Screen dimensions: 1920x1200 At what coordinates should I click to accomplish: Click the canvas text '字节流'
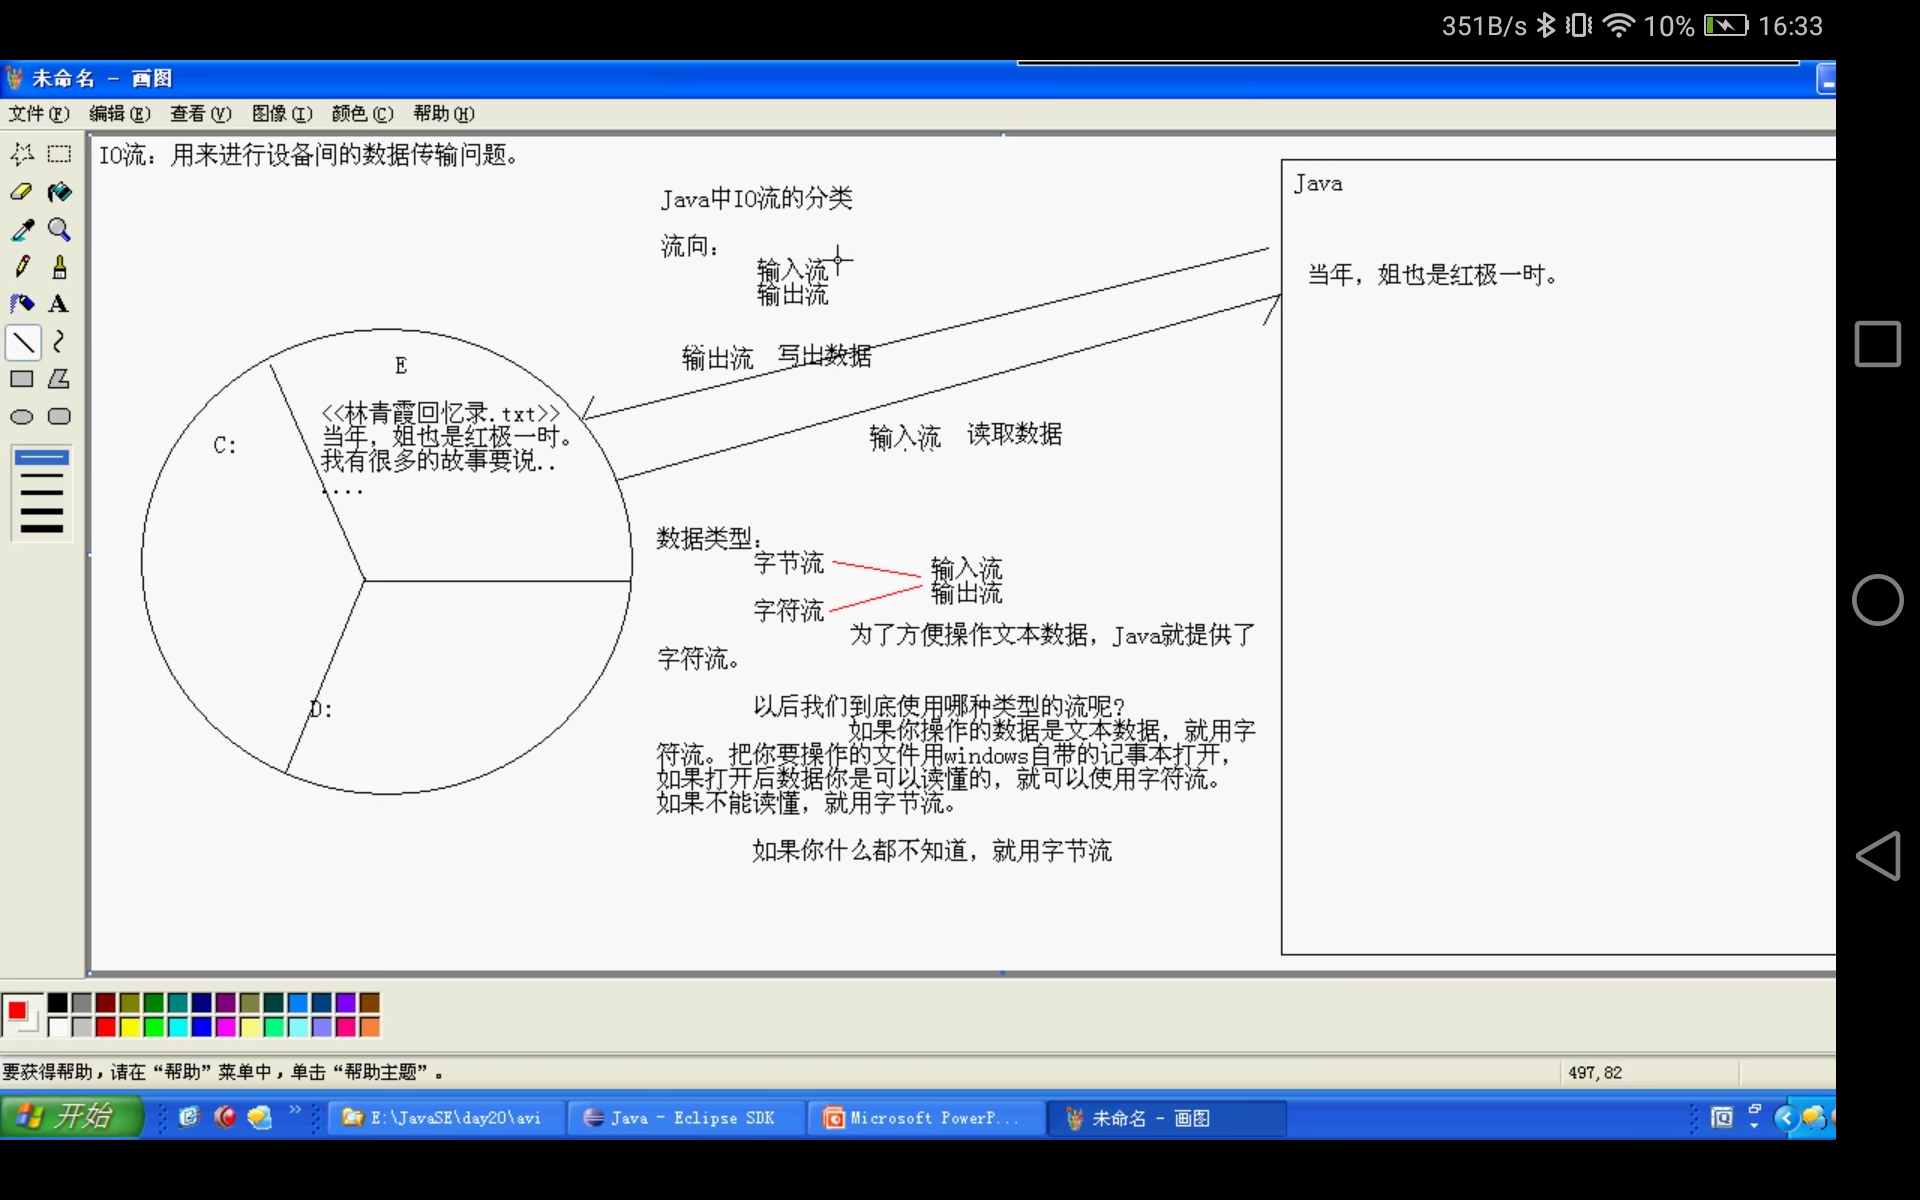[x=789, y=563]
